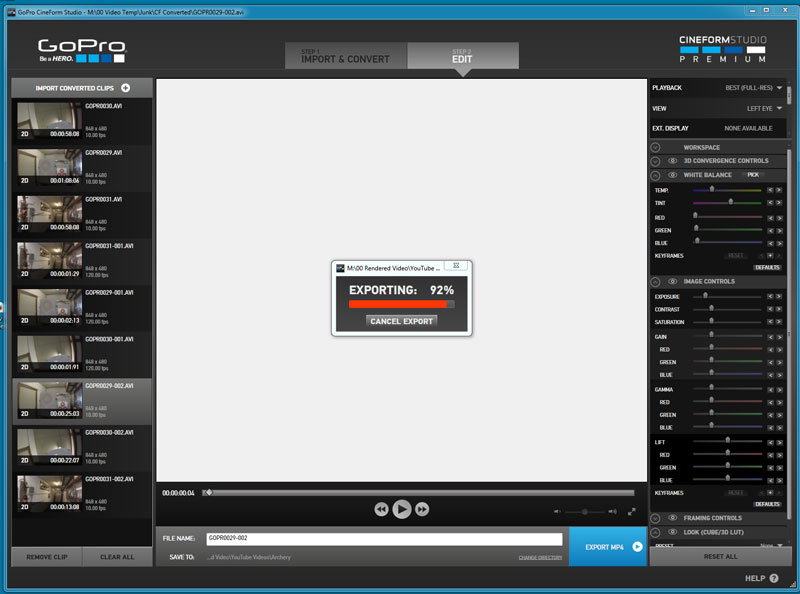Click the Gamma decrease arrow
This screenshot has width=800, height=594.
[770, 390]
